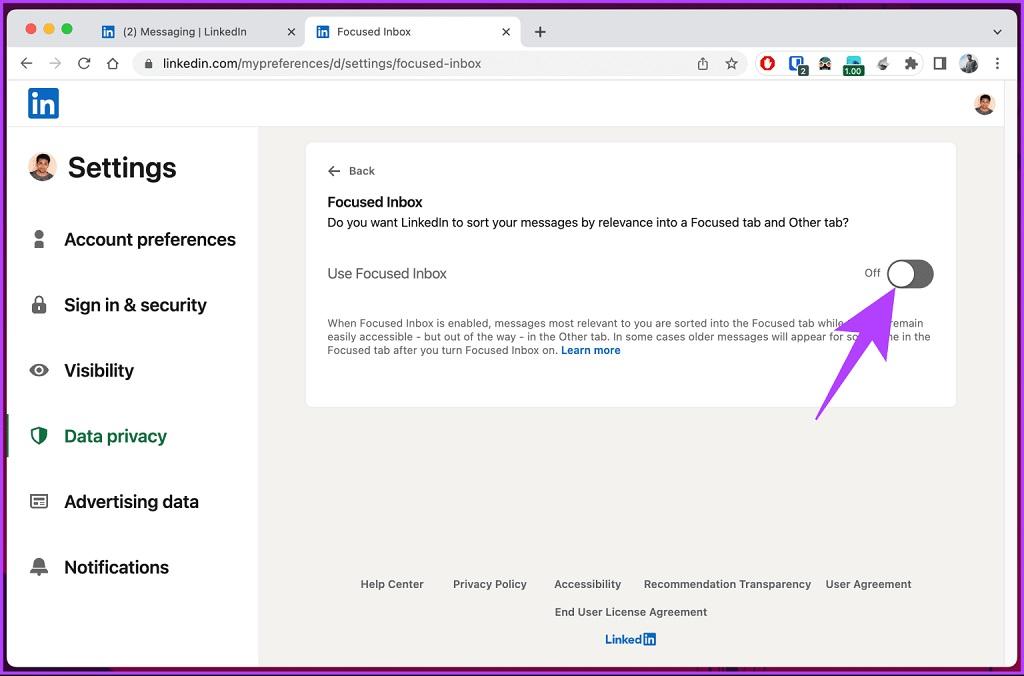Click the lock icon for Sign in & security
Screen dimensions: 1024x676
39,304
